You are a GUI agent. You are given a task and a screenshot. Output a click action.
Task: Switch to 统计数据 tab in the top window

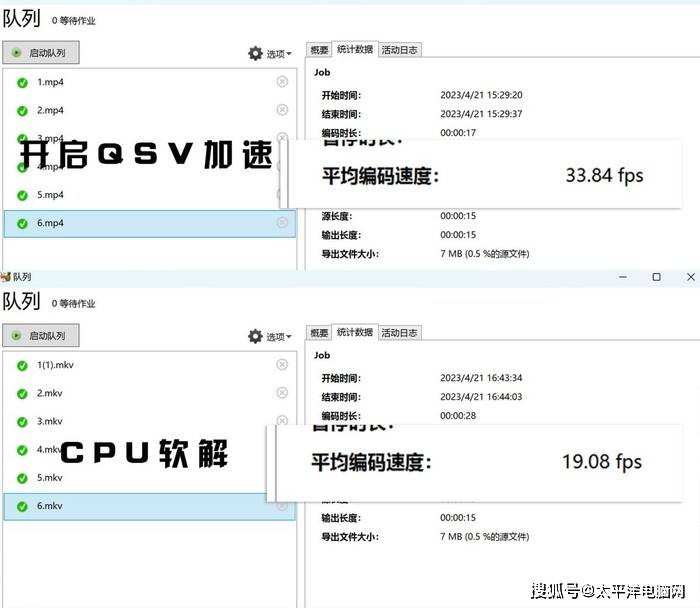[x=355, y=49]
